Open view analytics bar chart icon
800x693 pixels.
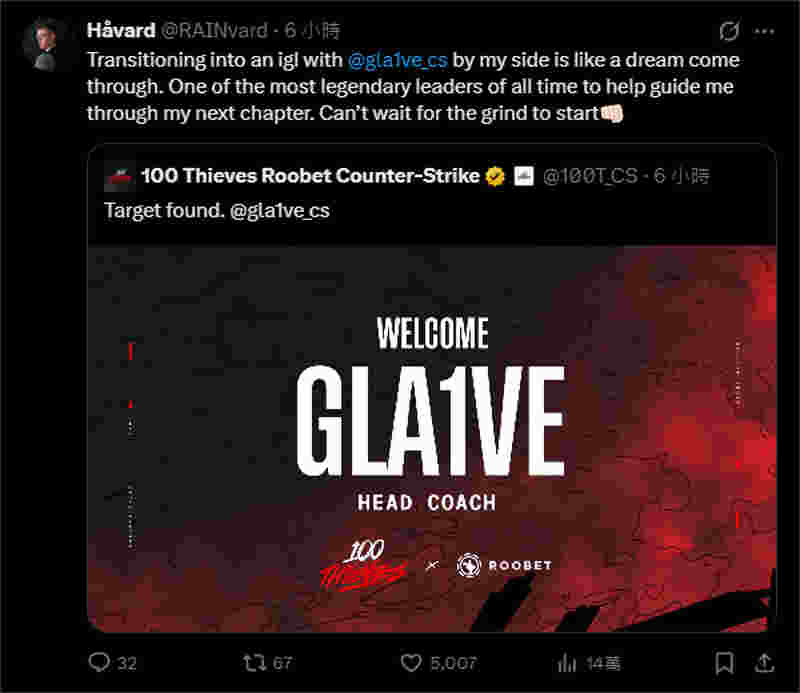tap(566, 663)
